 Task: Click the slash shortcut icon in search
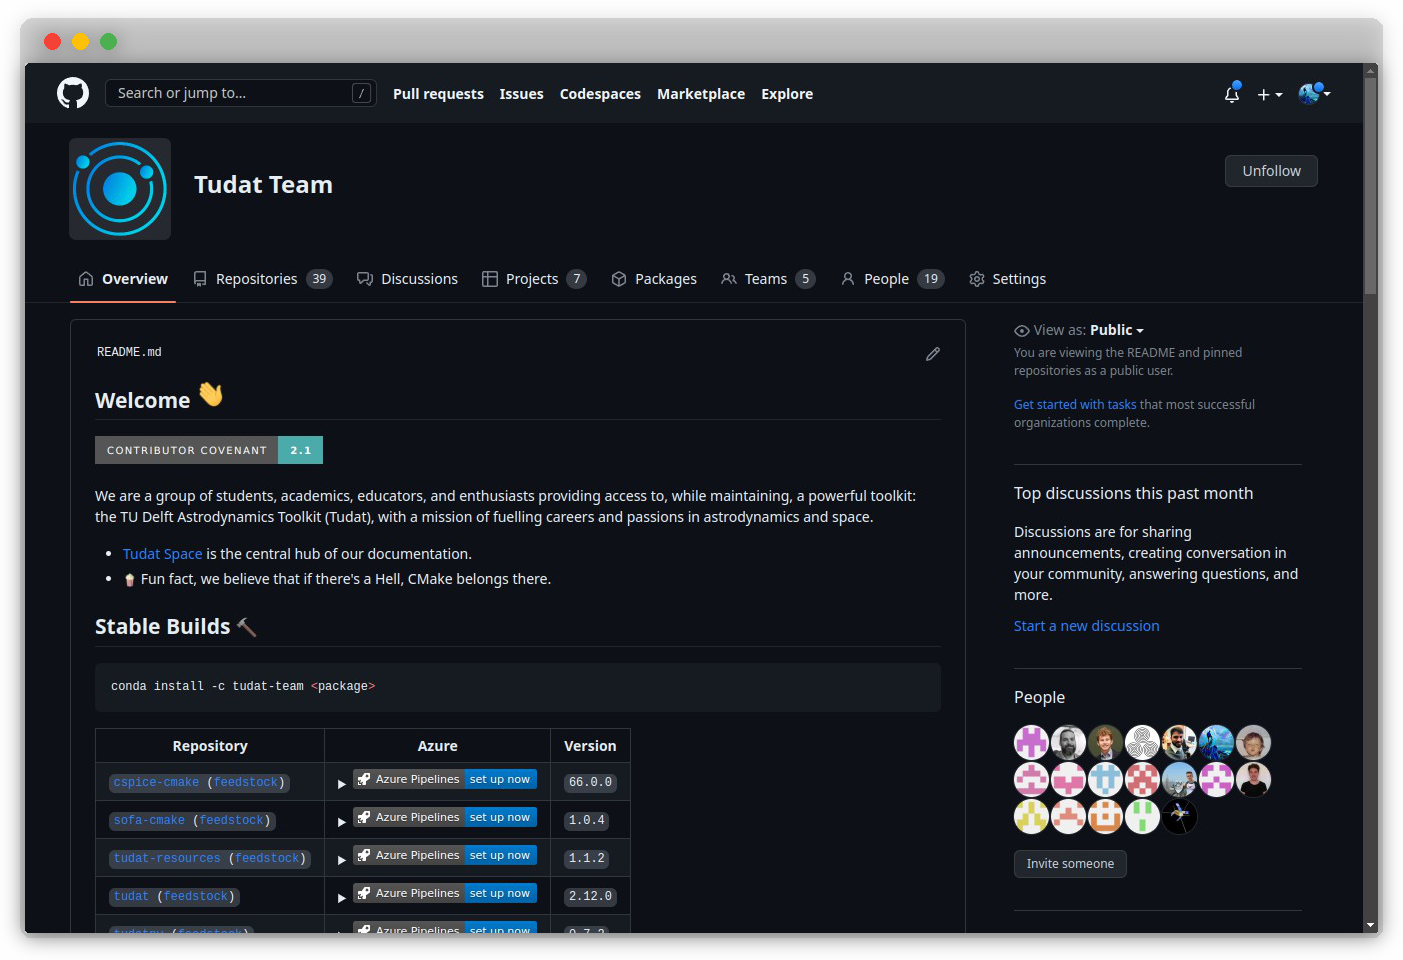pyautogui.click(x=362, y=93)
